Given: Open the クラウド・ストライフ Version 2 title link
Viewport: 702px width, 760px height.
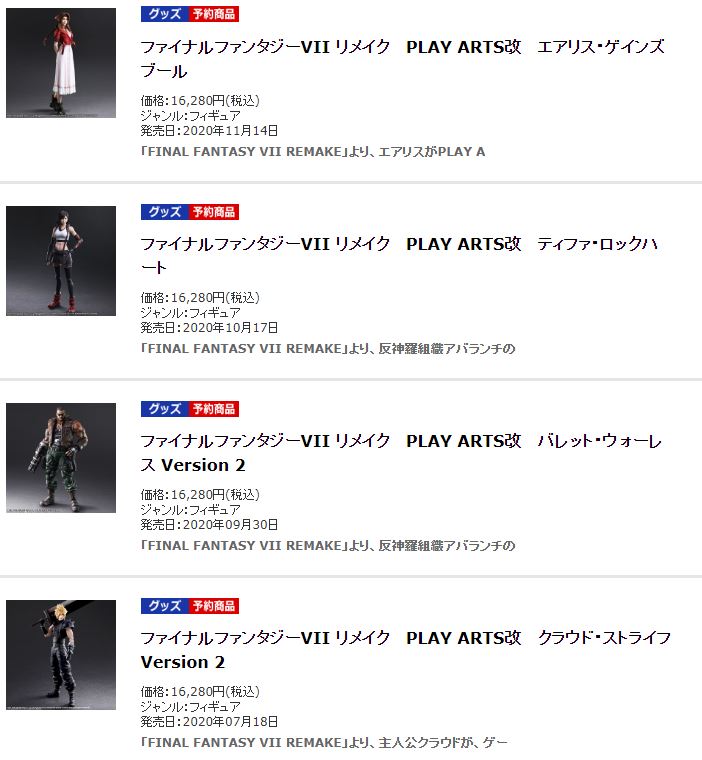Looking at the screenshot, I should click(405, 650).
